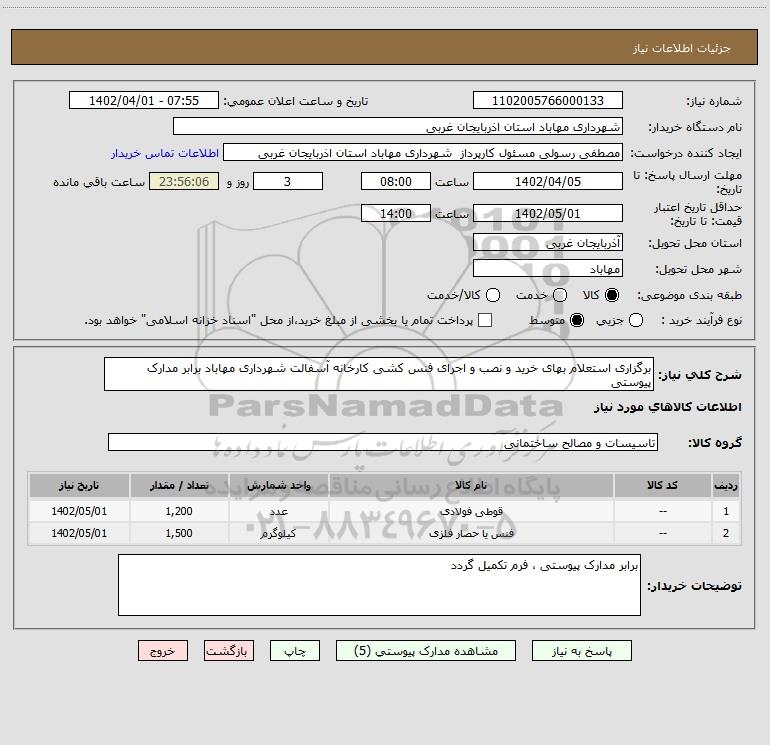Click the بازگشت back button

click(x=229, y=651)
